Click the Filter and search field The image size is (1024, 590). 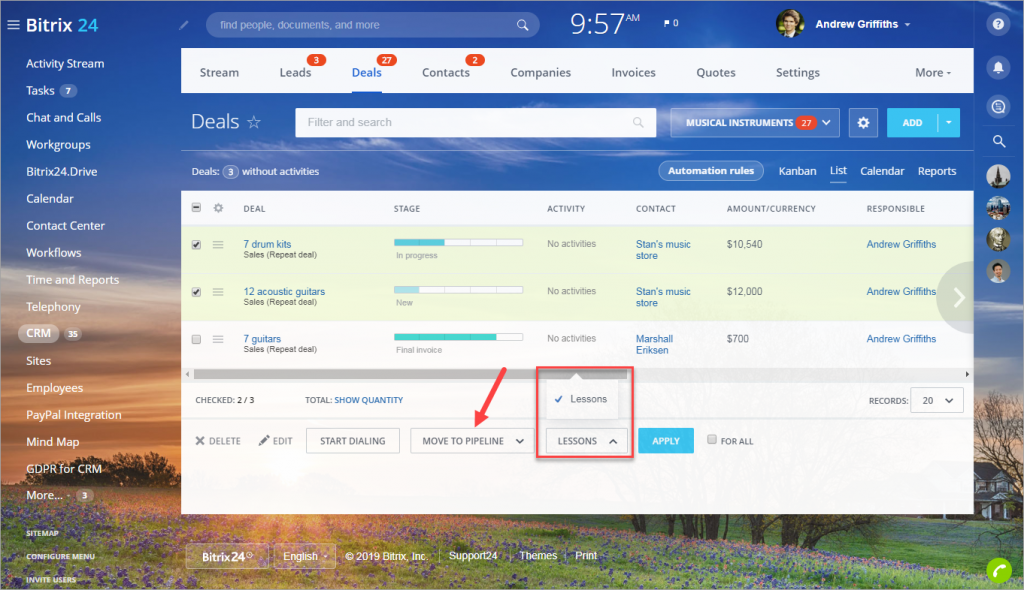click(475, 122)
